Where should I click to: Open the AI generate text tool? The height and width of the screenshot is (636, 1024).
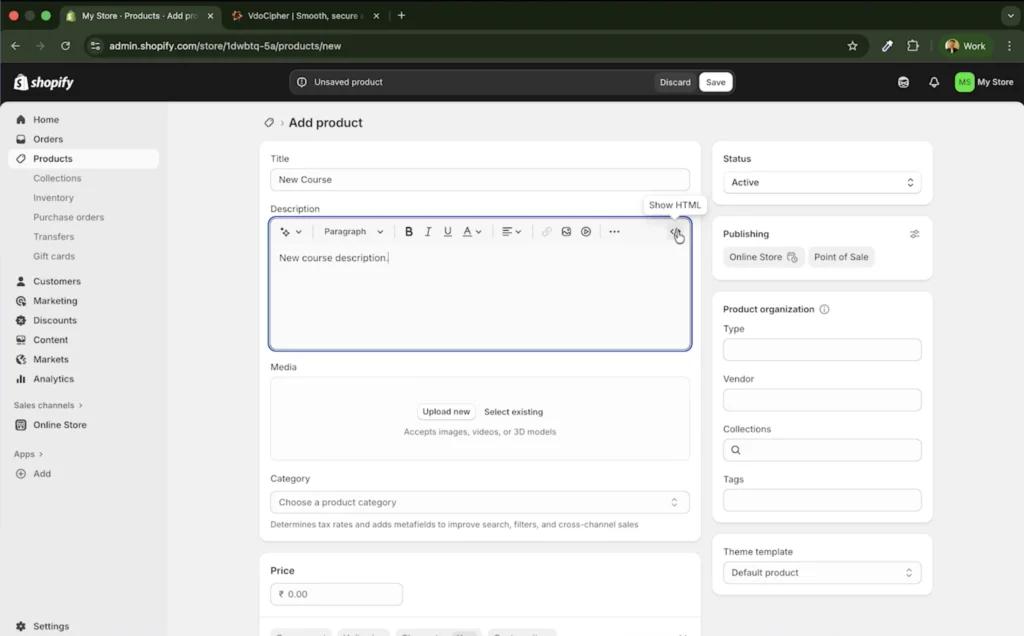[291, 232]
